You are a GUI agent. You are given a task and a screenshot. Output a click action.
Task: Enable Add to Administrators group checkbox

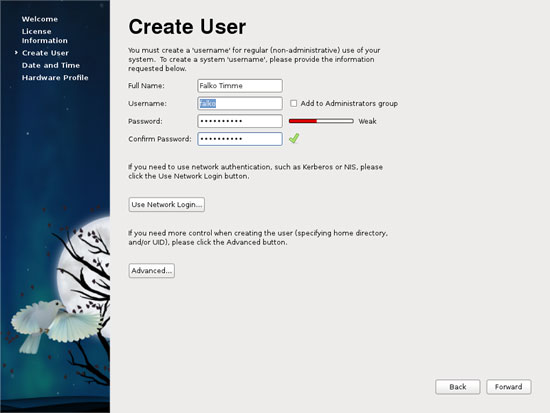(293, 104)
